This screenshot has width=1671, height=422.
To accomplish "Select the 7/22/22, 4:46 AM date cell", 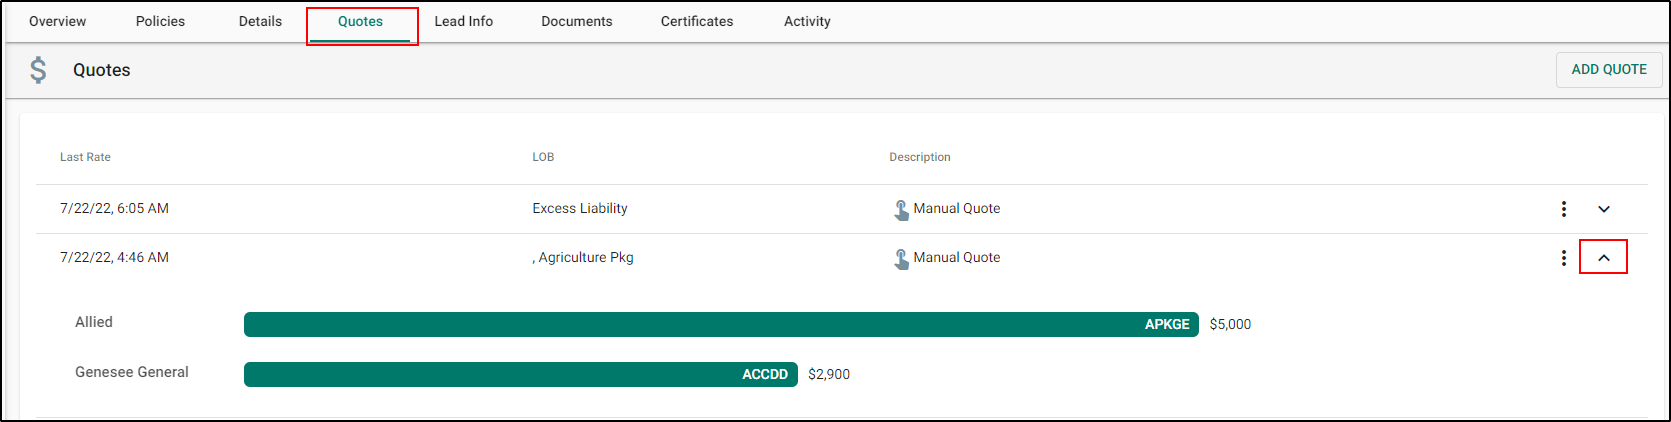I will tap(114, 258).
